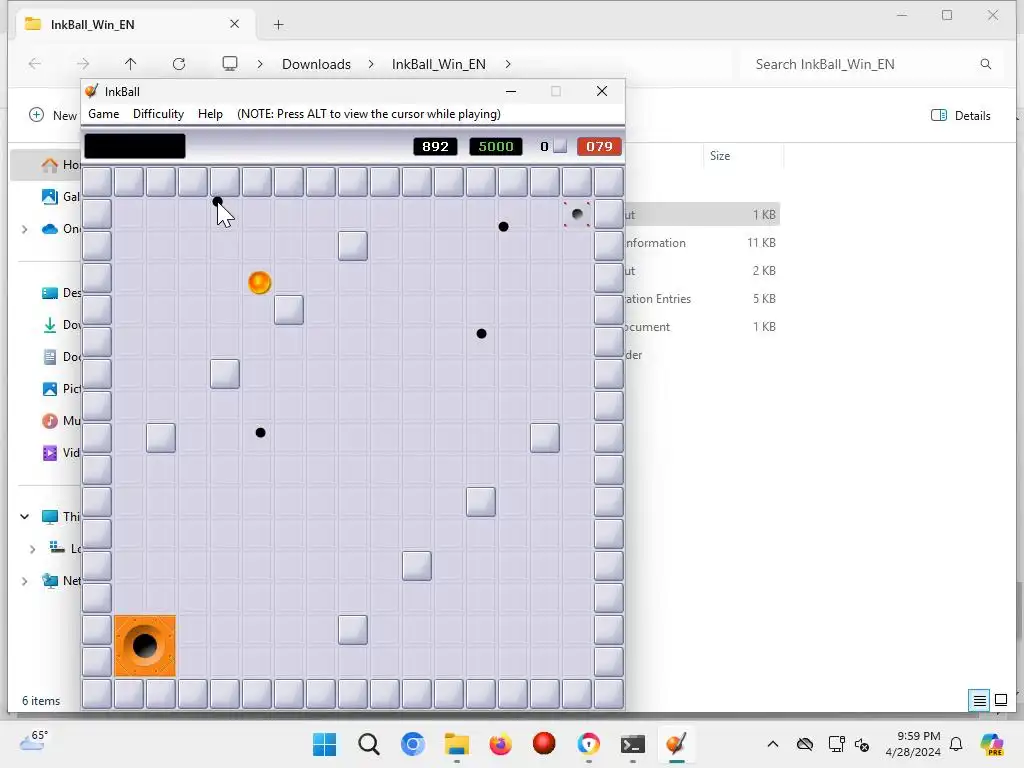Expand chevron after Downloads breadcrumb
Screen dimensions: 1024x768
coord(371,64)
